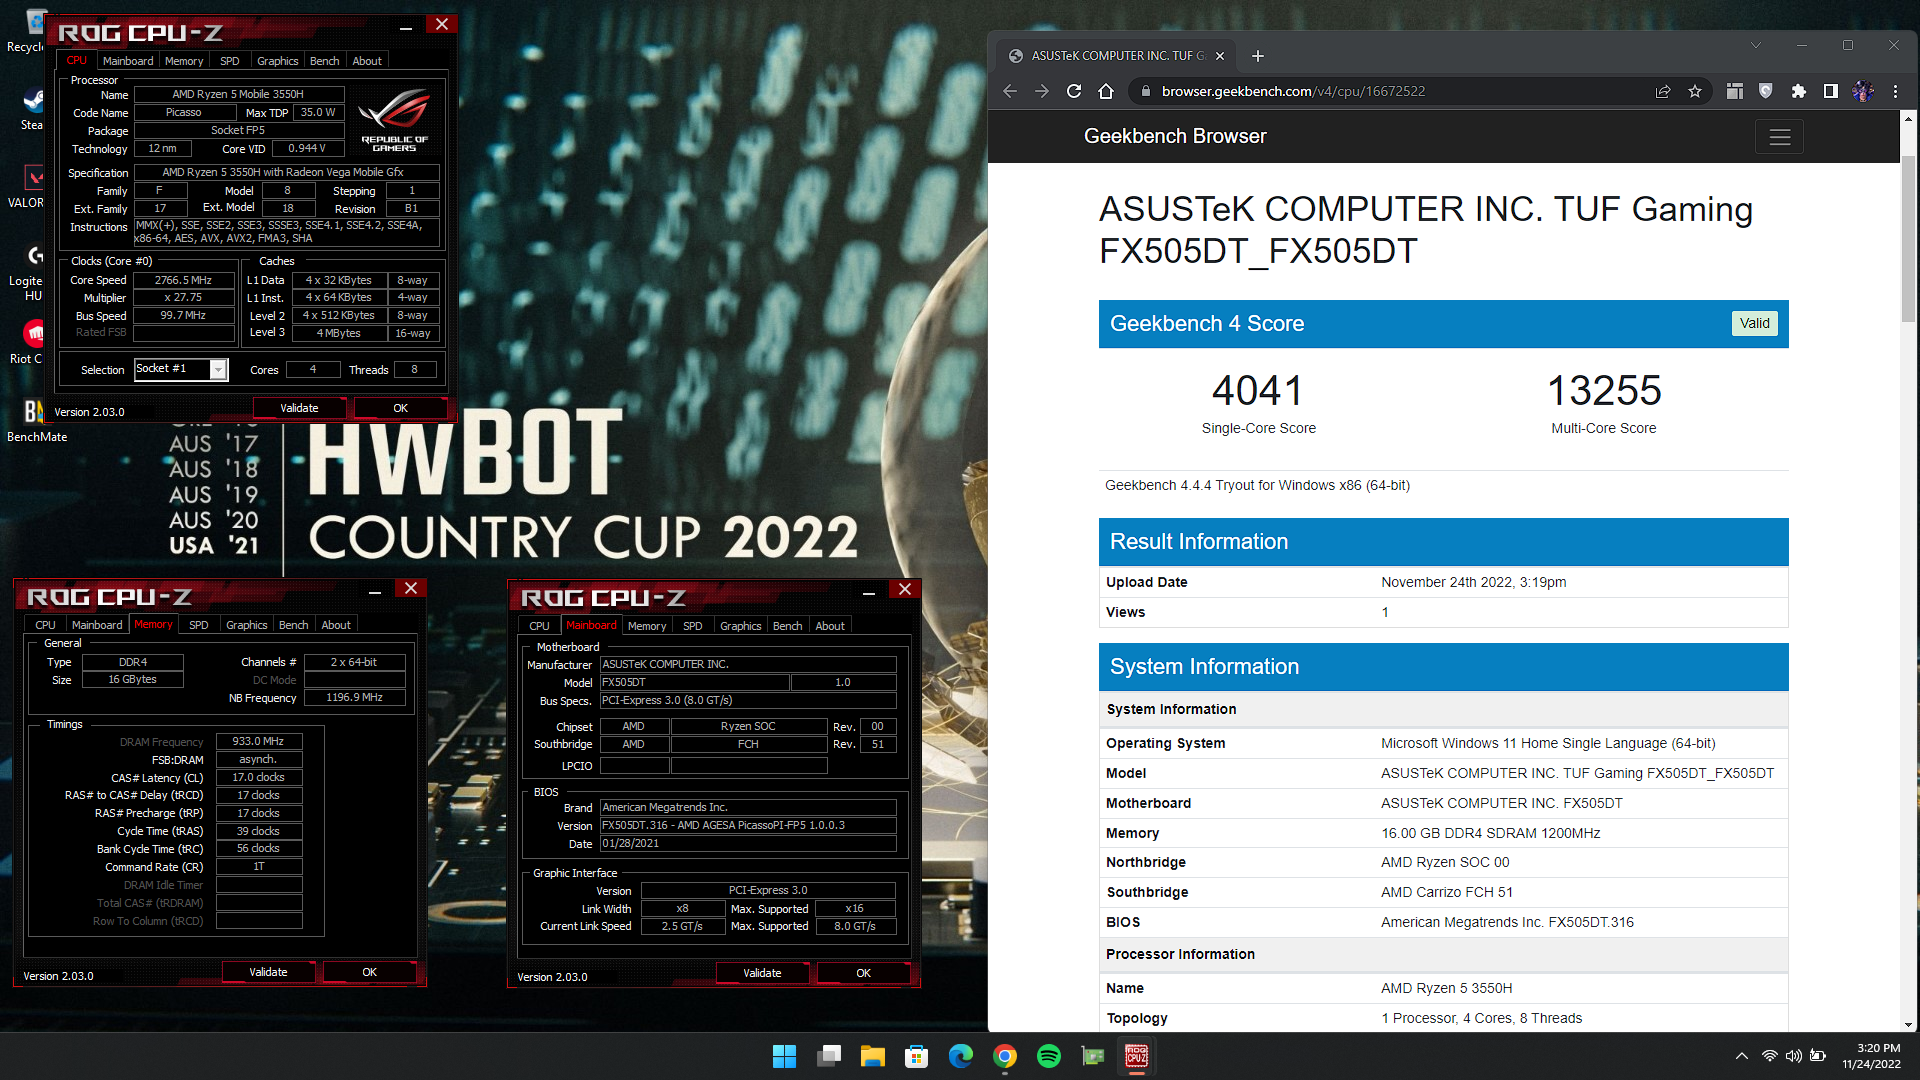Open BenchMate desktop shortcut
The image size is (1920, 1080).
pos(36,421)
